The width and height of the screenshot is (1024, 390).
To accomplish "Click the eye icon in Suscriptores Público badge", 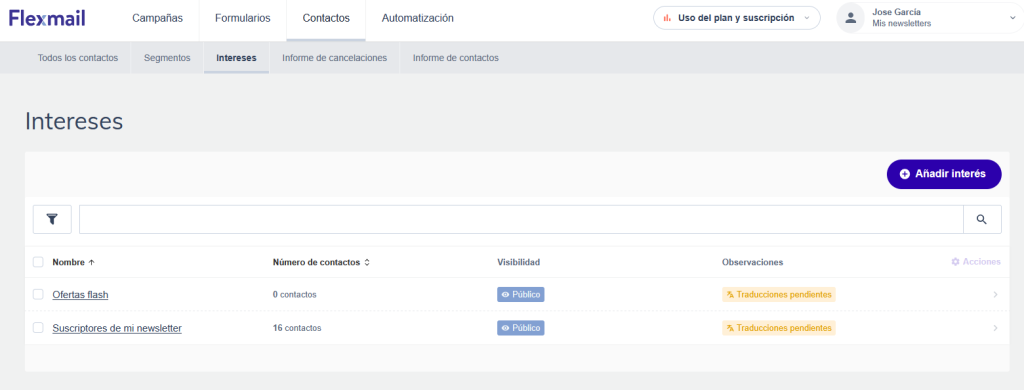I will tap(505, 328).
